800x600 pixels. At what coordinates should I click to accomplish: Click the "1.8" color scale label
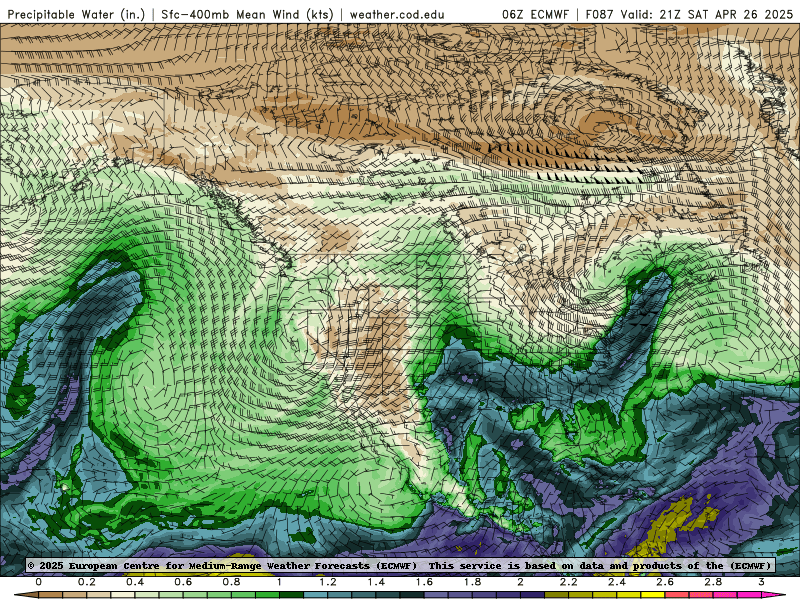point(472,582)
